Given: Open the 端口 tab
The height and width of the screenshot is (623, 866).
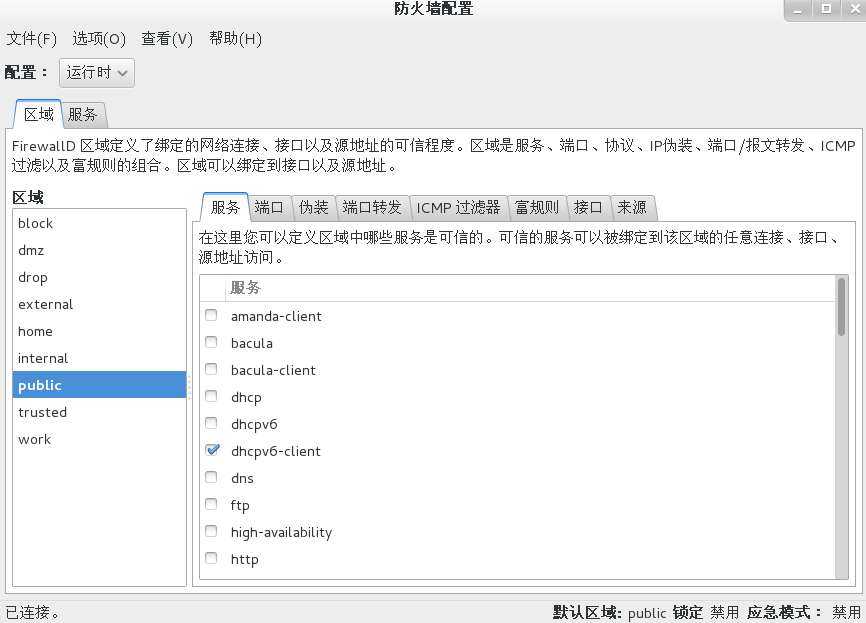Looking at the screenshot, I should [x=269, y=208].
